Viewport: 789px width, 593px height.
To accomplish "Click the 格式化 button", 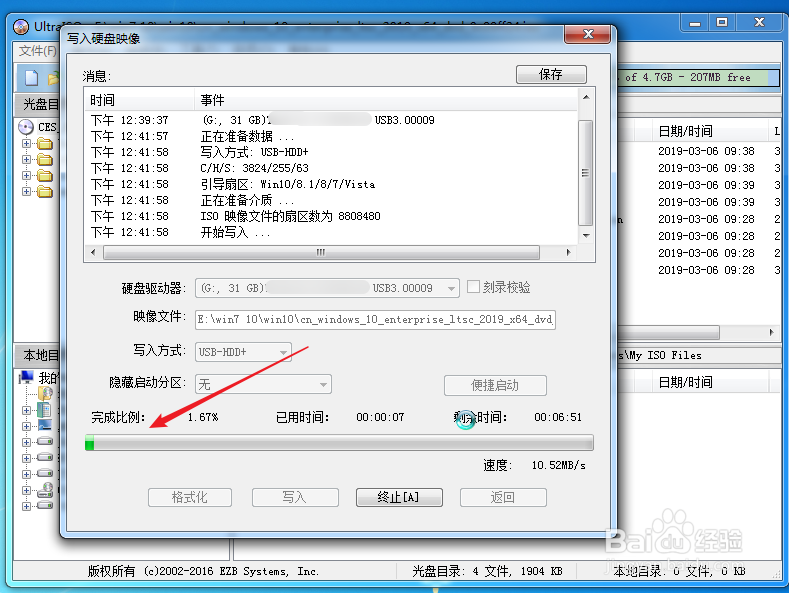I will pyautogui.click(x=190, y=497).
